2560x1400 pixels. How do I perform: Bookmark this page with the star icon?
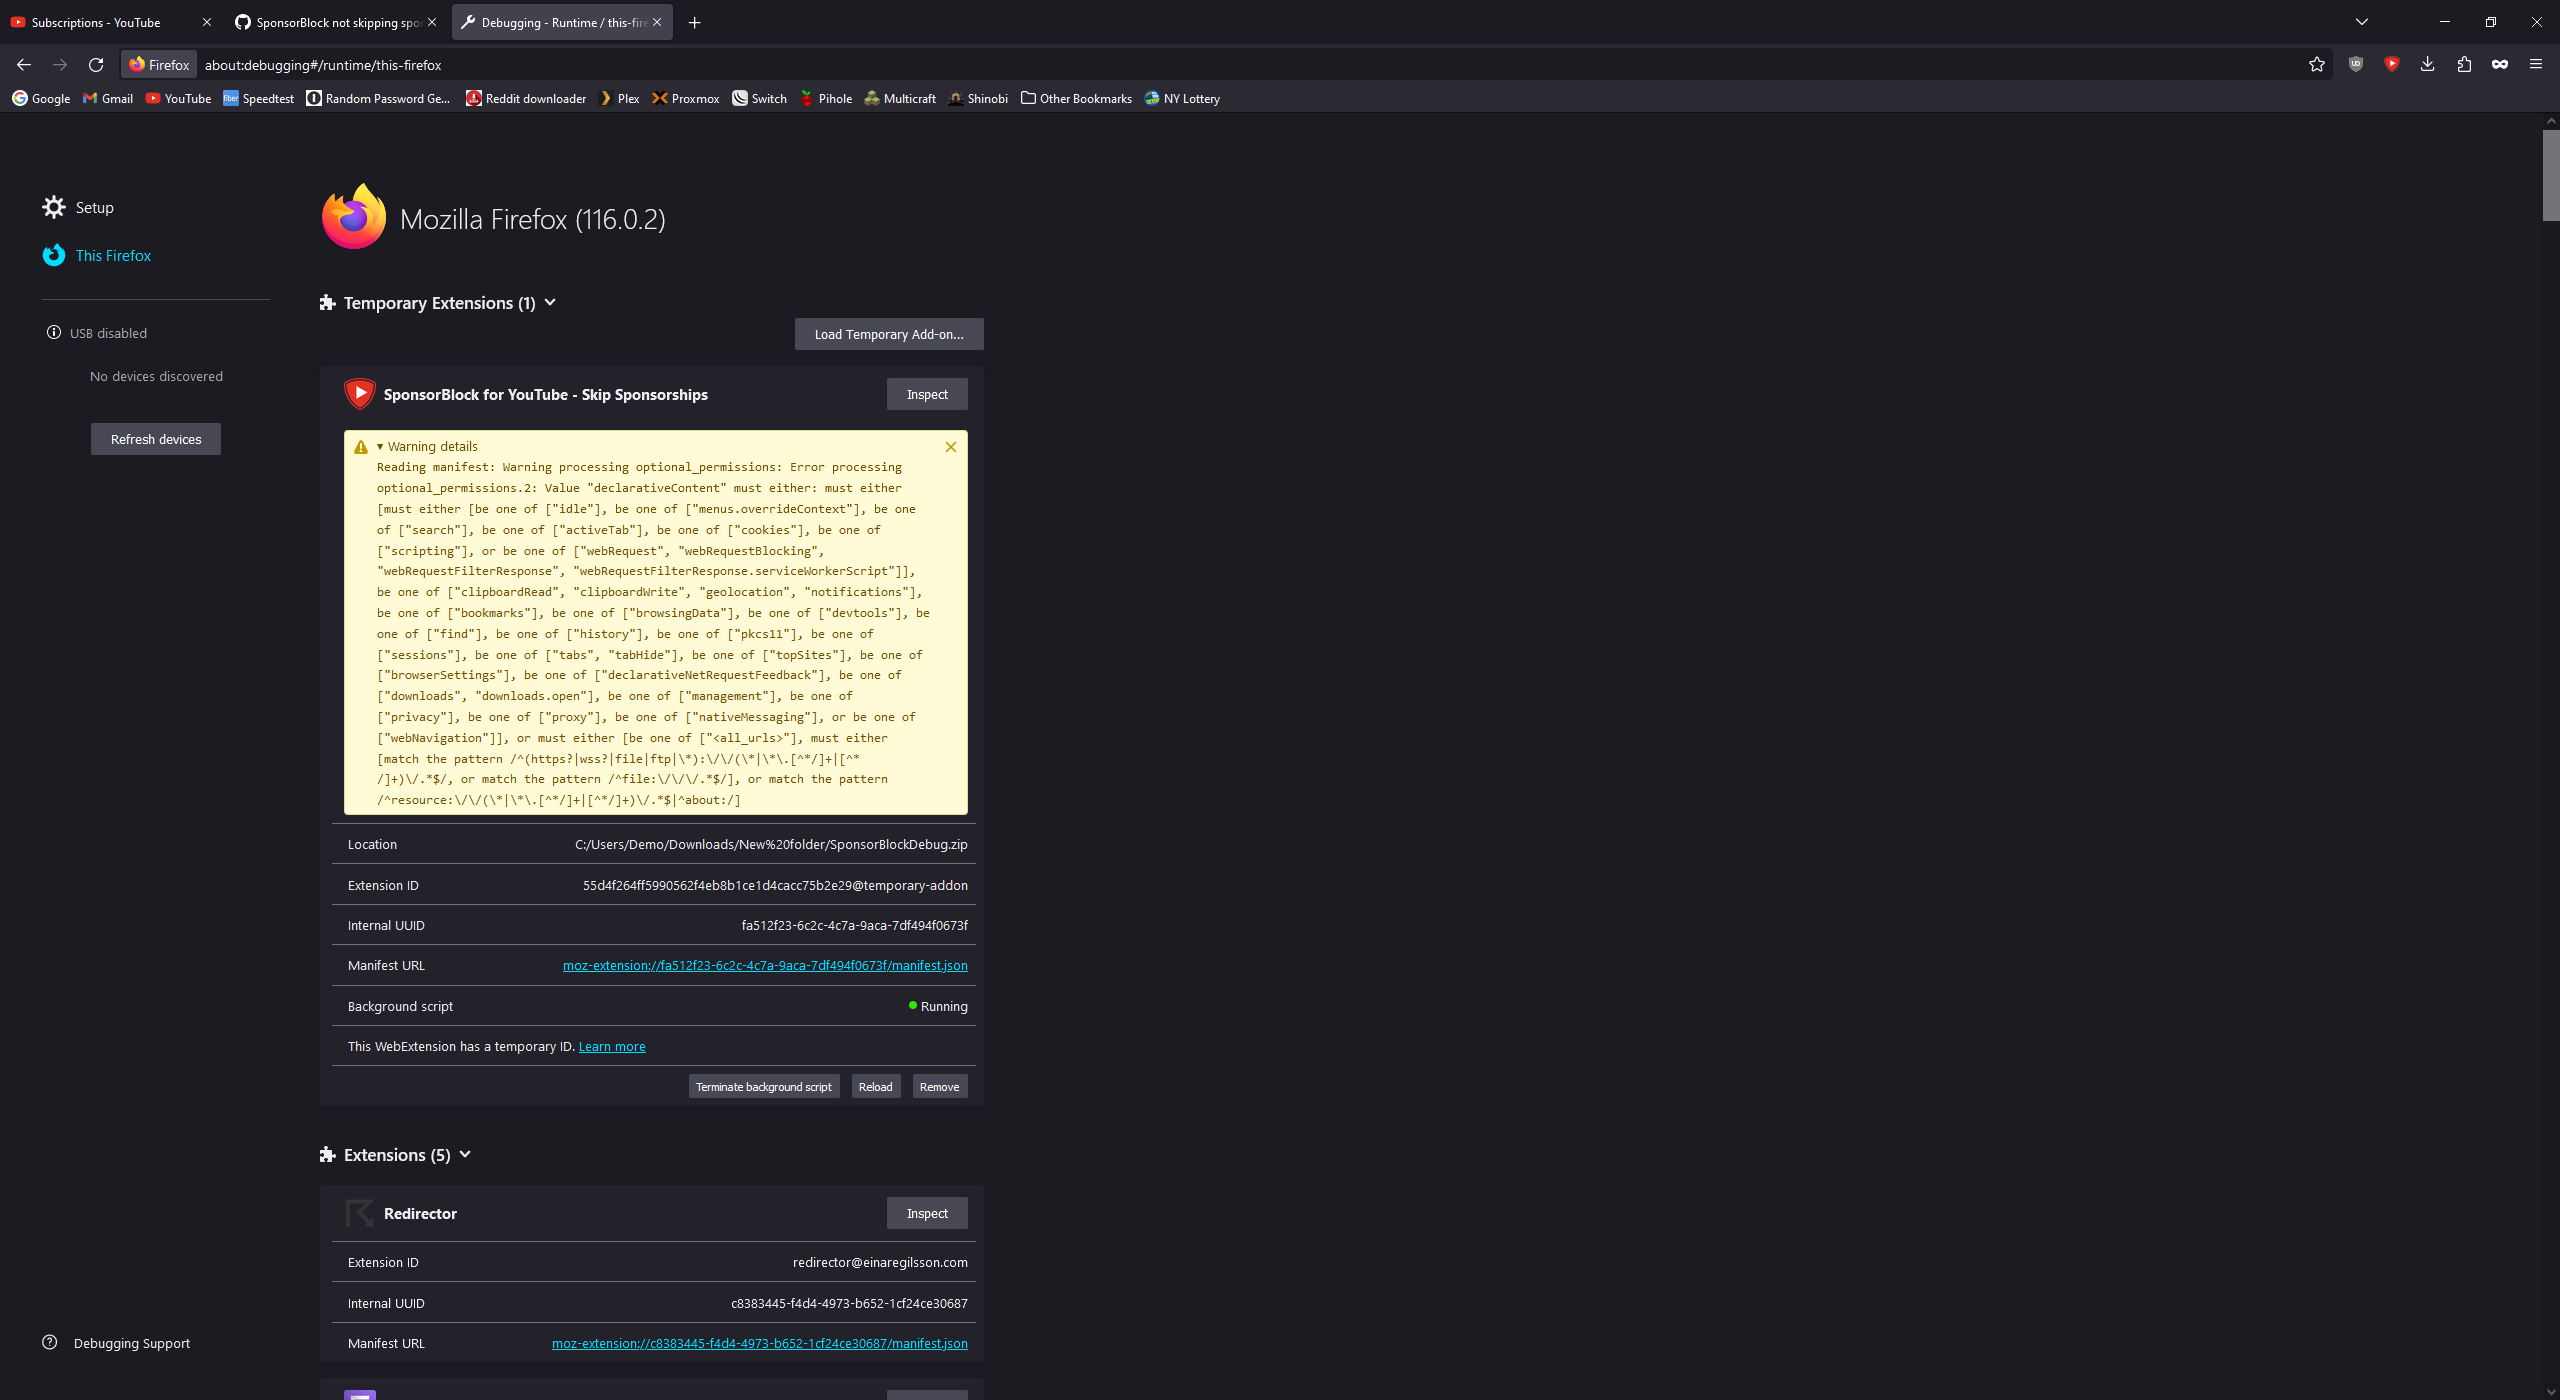point(2317,64)
